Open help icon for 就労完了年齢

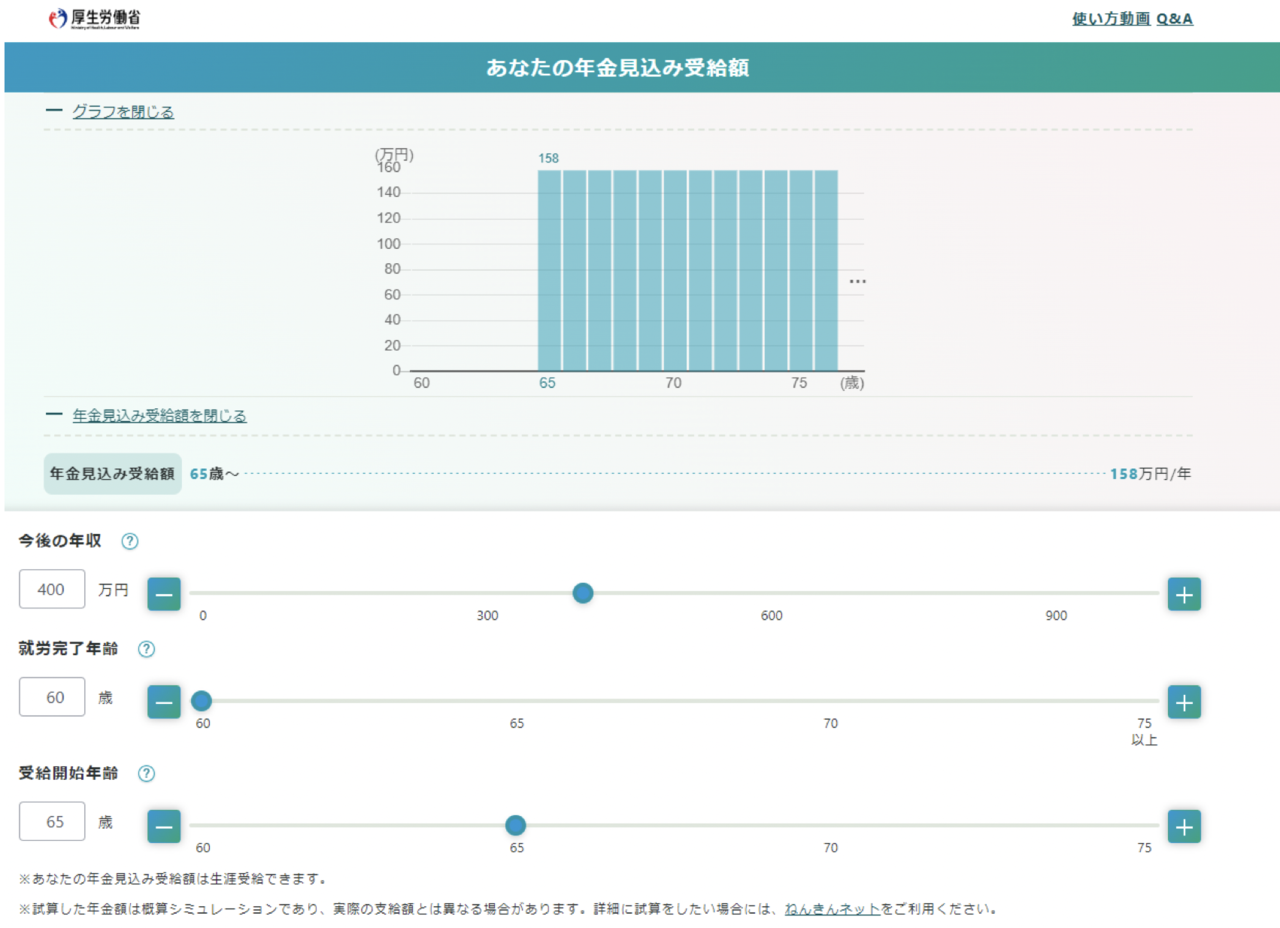[x=146, y=649]
